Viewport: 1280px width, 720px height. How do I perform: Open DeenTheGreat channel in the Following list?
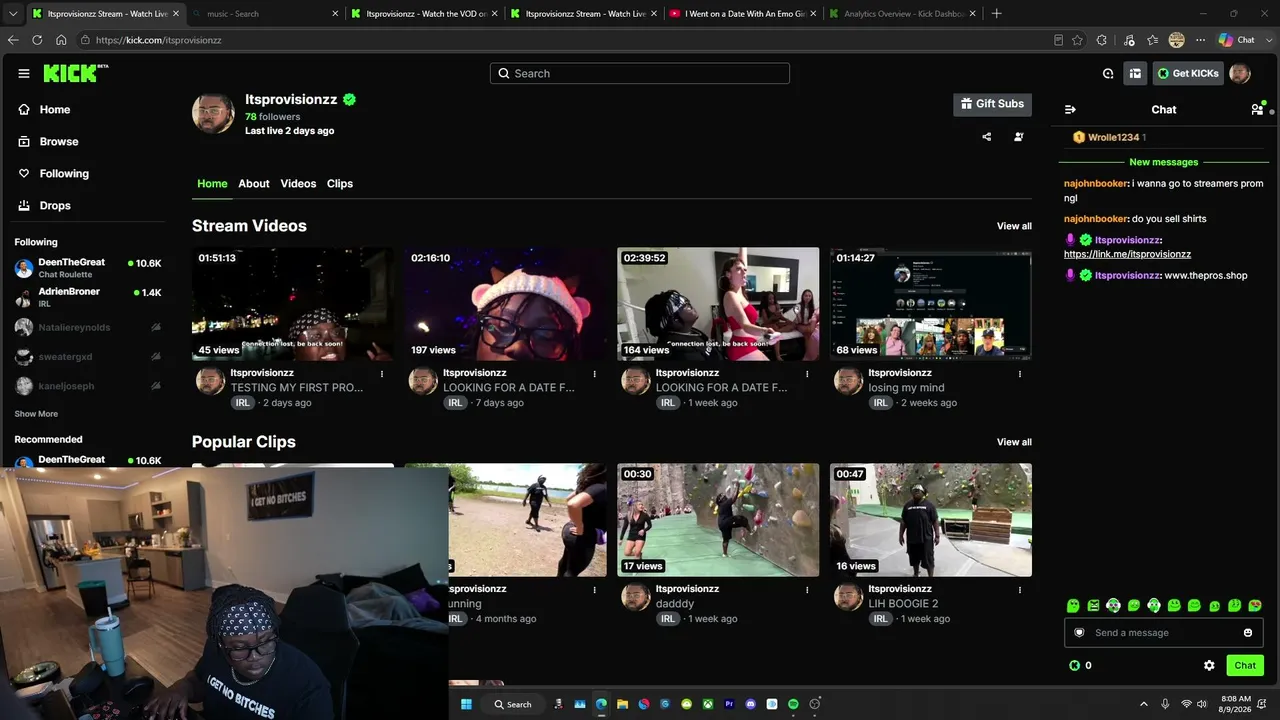pos(87,268)
